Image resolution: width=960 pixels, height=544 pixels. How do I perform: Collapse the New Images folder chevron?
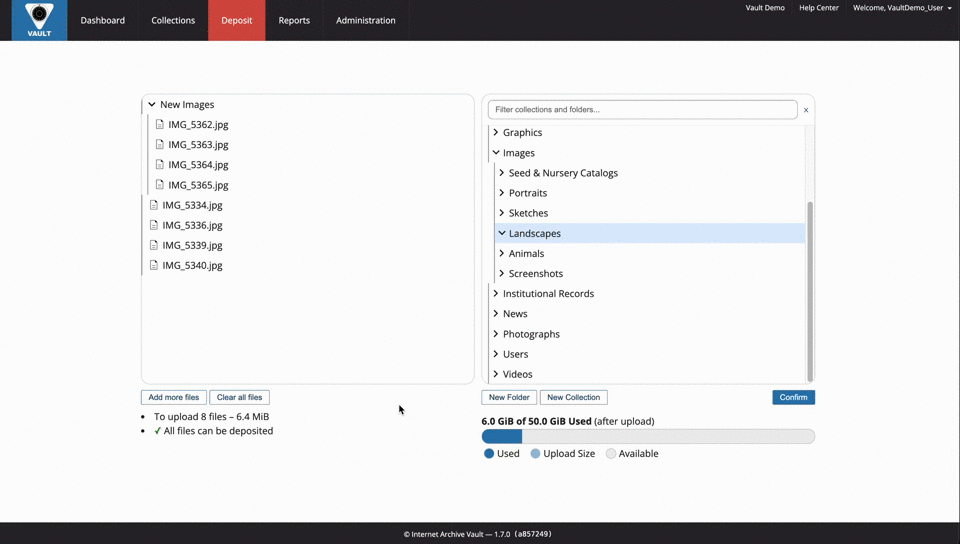pos(152,105)
